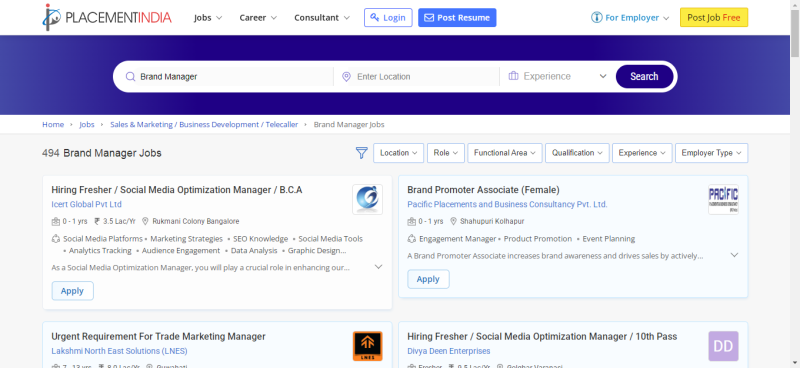Open the Icert Global company logo
Image resolution: width=800 pixels, height=368 pixels.
coord(367,200)
